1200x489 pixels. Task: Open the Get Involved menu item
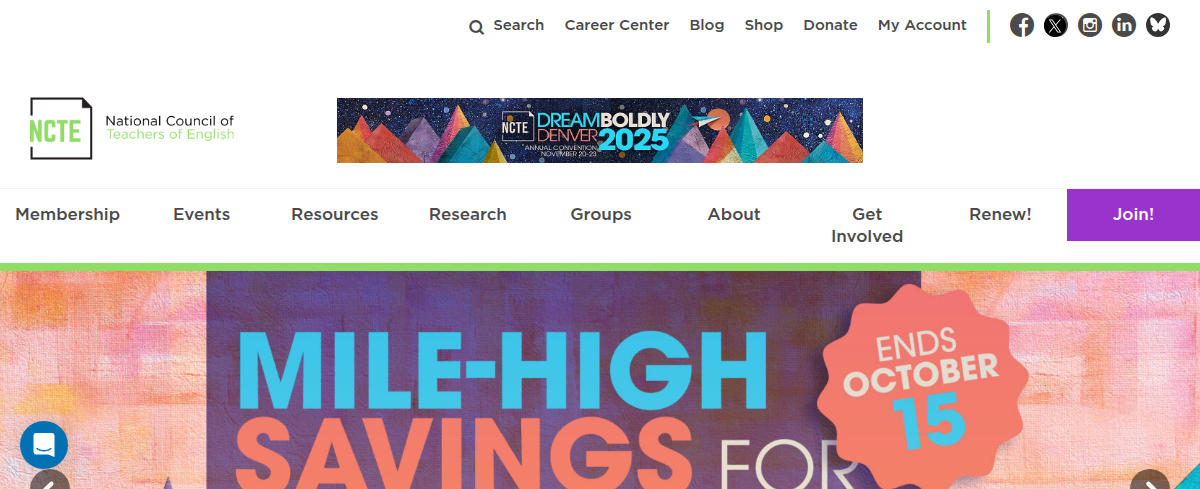click(x=867, y=225)
